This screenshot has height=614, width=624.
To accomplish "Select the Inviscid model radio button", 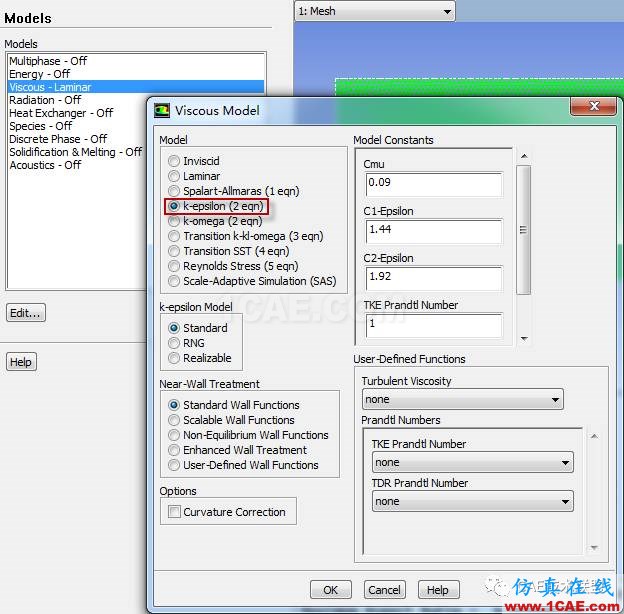I will click(x=174, y=161).
